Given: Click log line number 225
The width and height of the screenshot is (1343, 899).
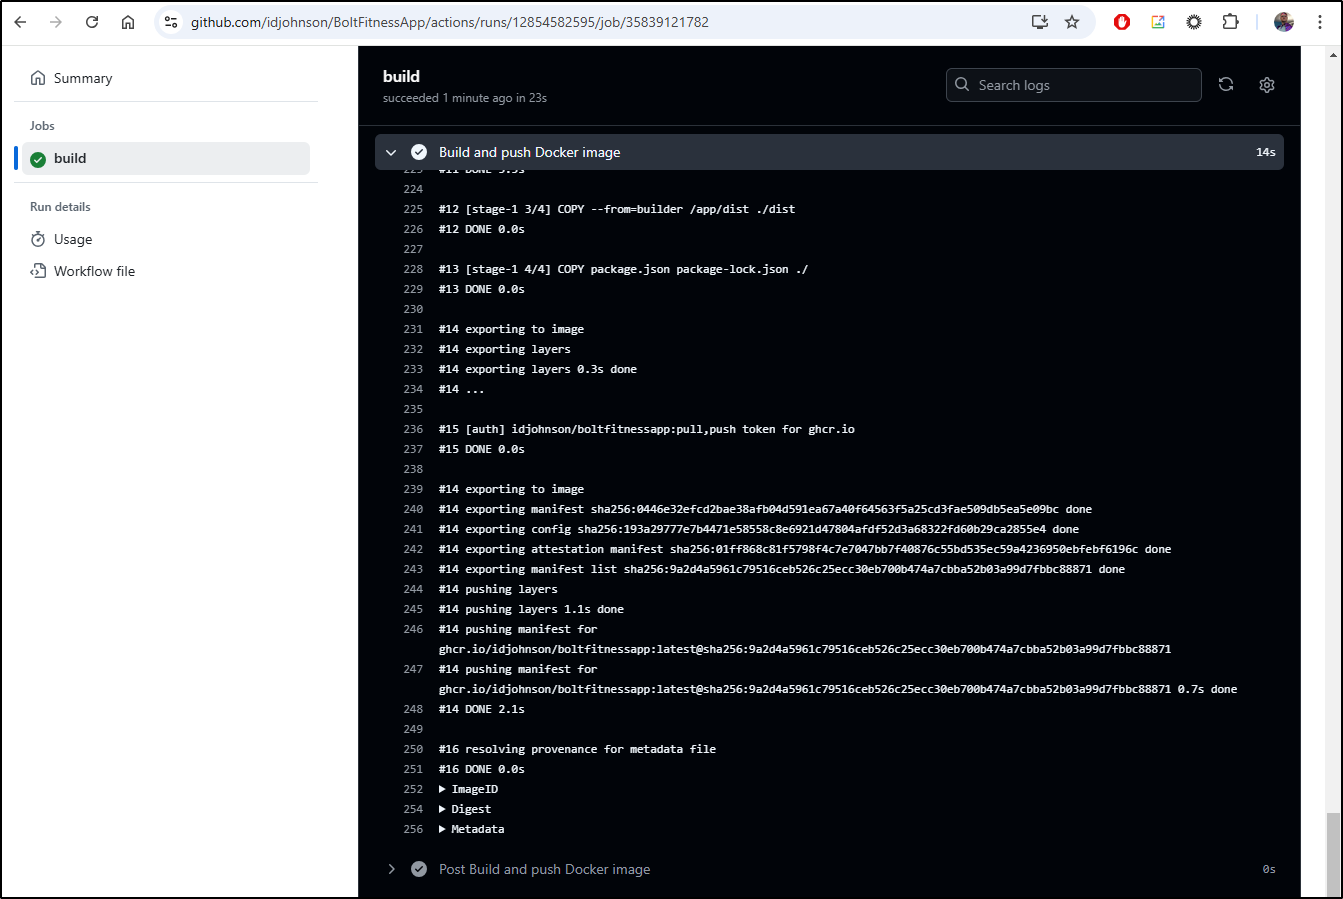Looking at the screenshot, I should tap(413, 209).
